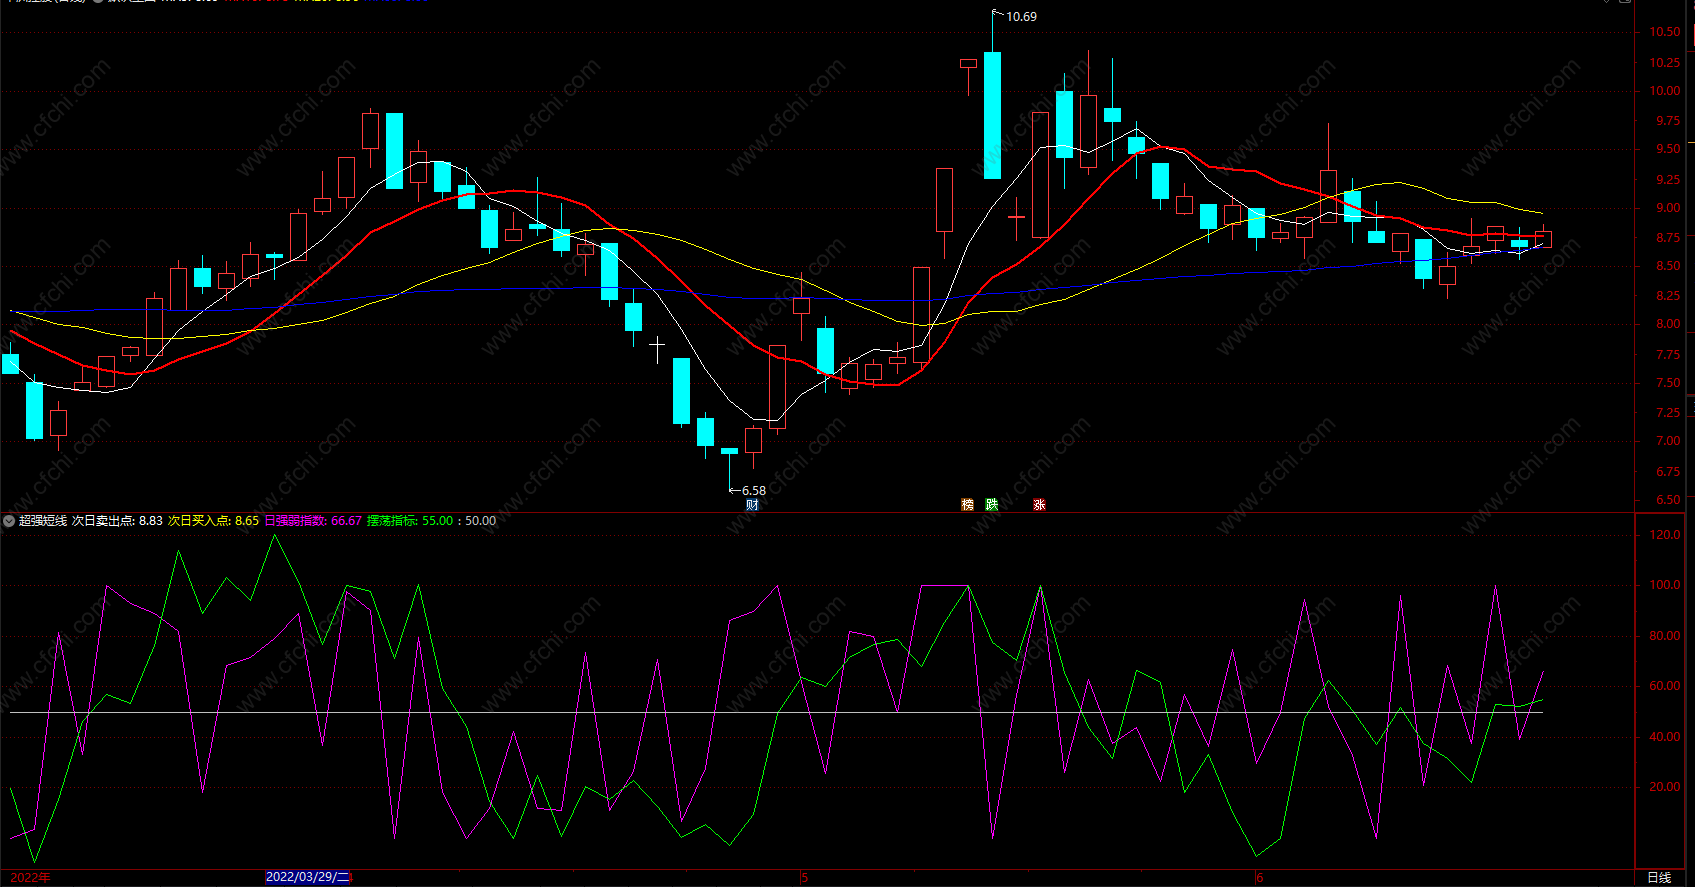Click the 6.58 low price label
The width and height of the screenshot is (1695, 887).
click(x=754, y=491)
